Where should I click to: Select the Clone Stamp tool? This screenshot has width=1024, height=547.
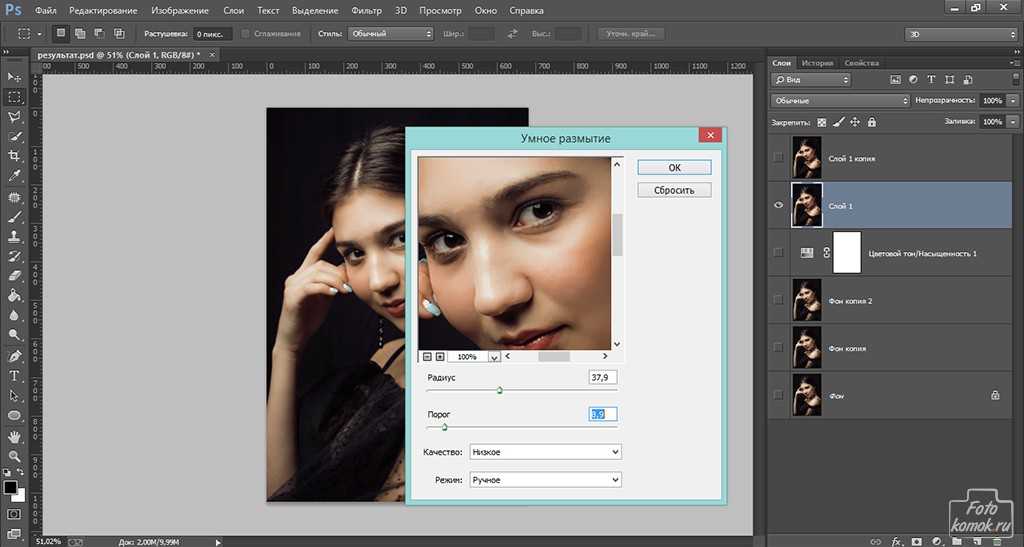14,236
